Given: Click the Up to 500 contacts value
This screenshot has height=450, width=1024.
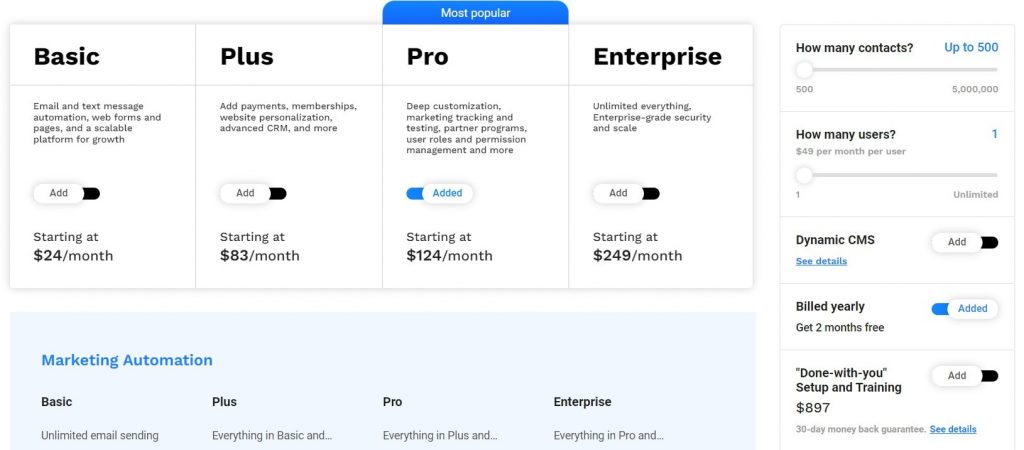Looking at the screenshot, I should pos(971,47).
